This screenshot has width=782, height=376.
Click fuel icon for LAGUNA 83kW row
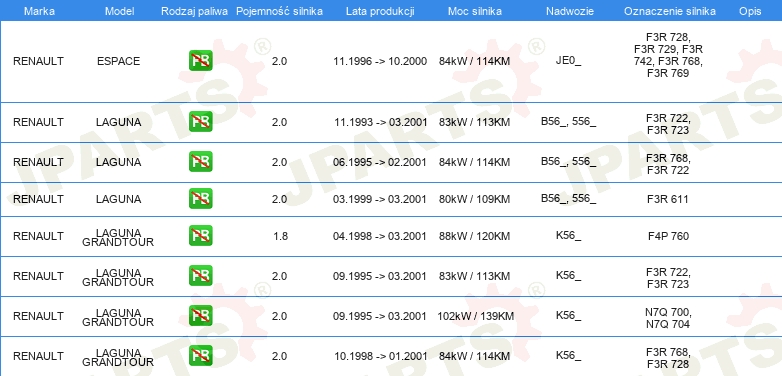coord(200,122)
